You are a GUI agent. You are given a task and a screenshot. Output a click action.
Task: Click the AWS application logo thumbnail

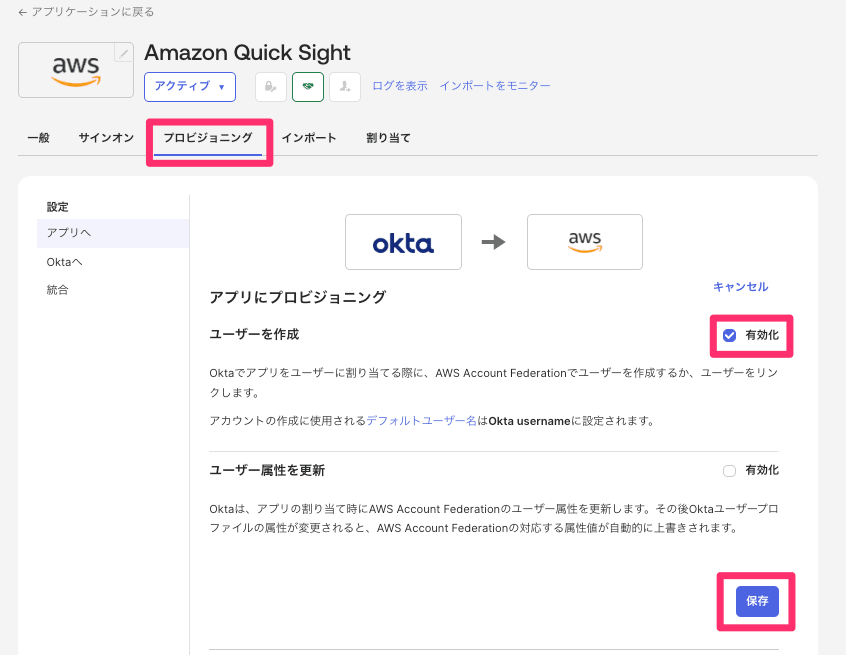click(75, 69)
